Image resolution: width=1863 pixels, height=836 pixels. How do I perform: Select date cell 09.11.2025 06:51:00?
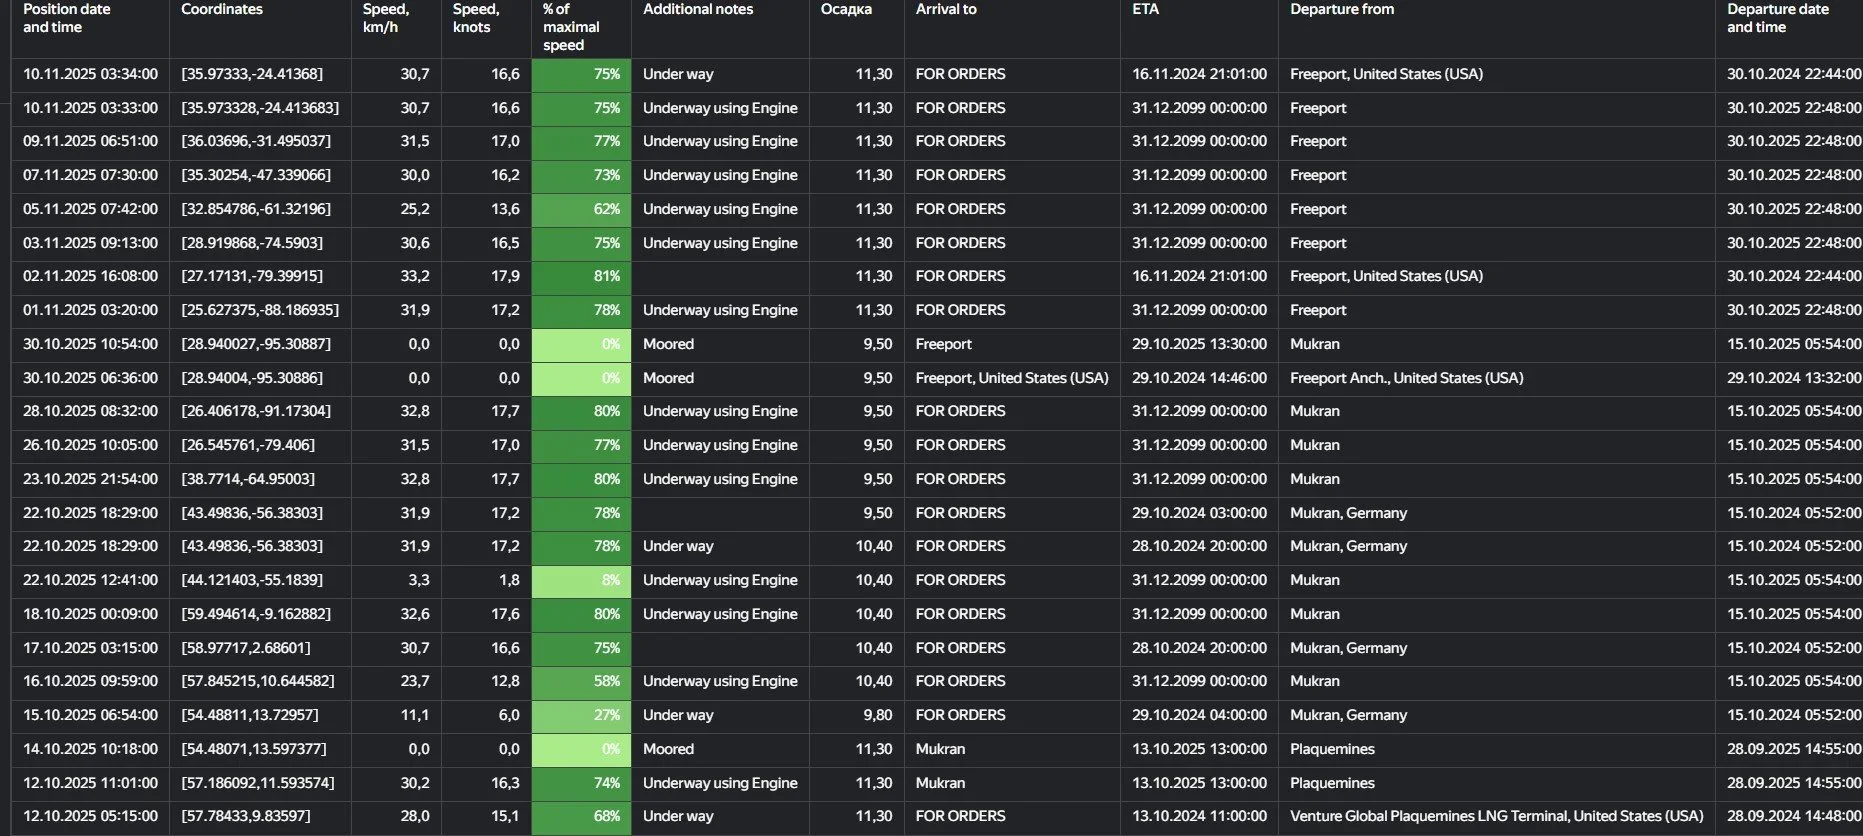(90, 141)
